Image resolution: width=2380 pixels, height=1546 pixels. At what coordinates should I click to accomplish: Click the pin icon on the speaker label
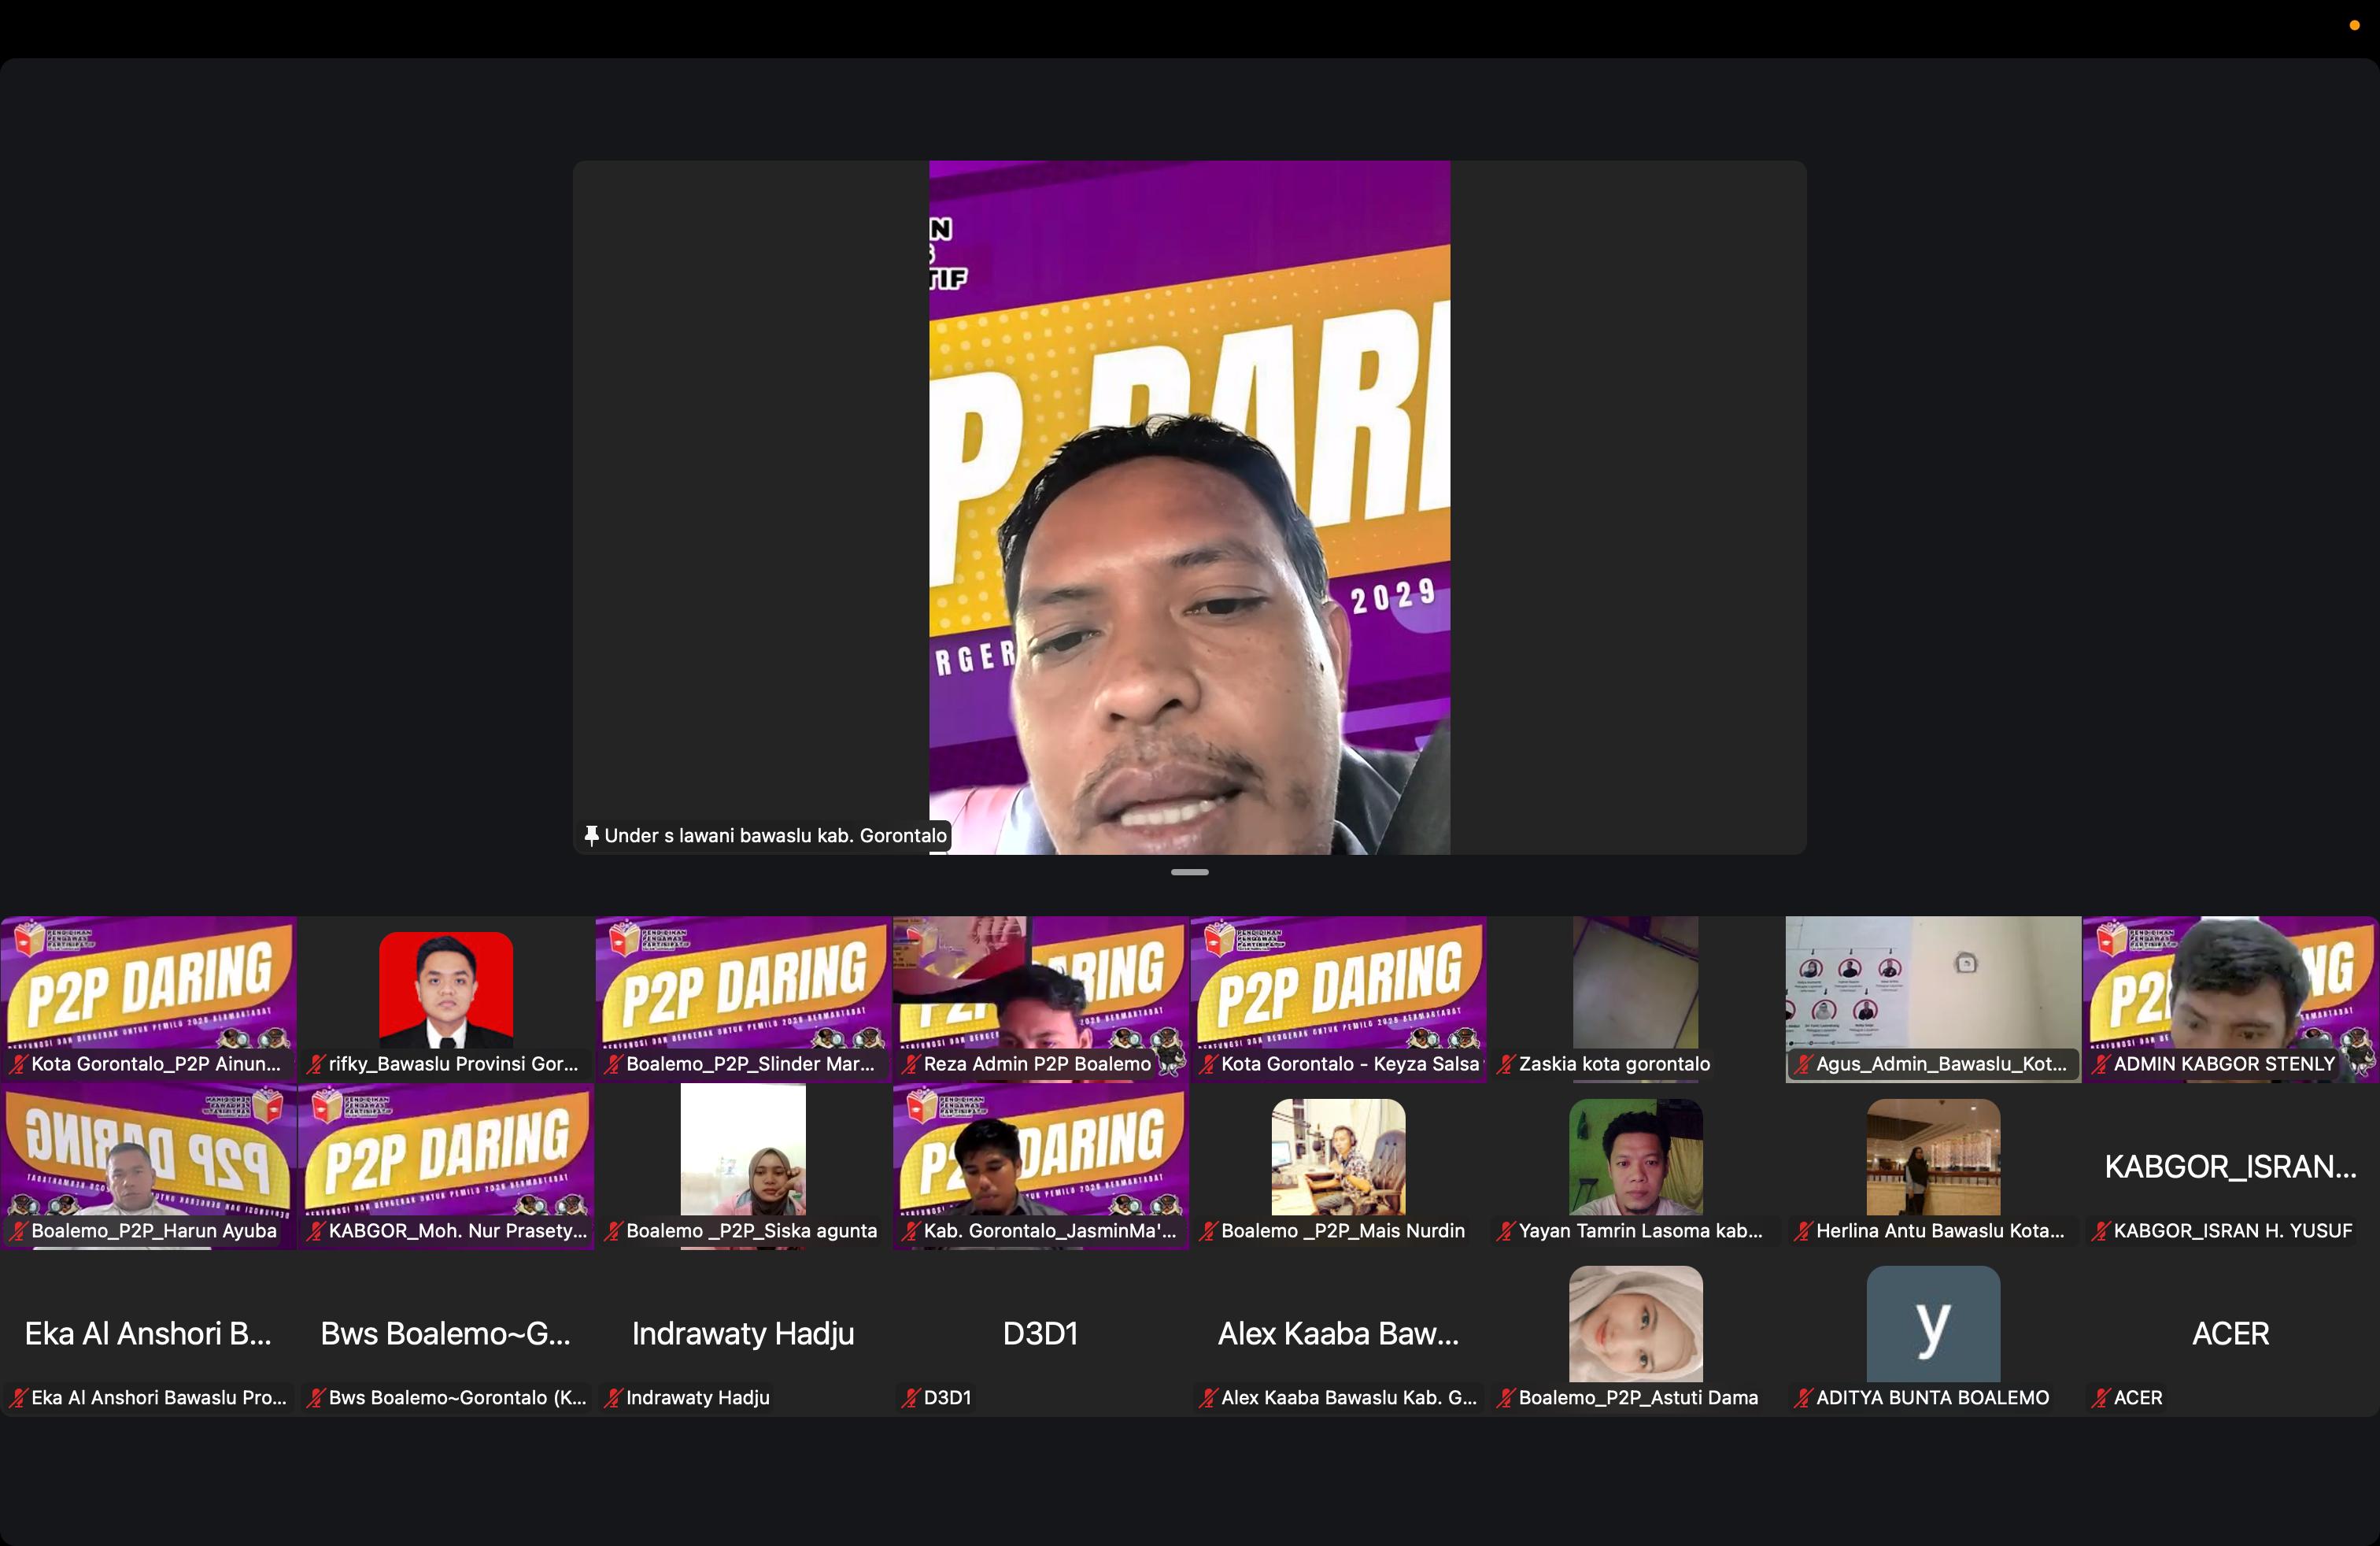[591, 835]
